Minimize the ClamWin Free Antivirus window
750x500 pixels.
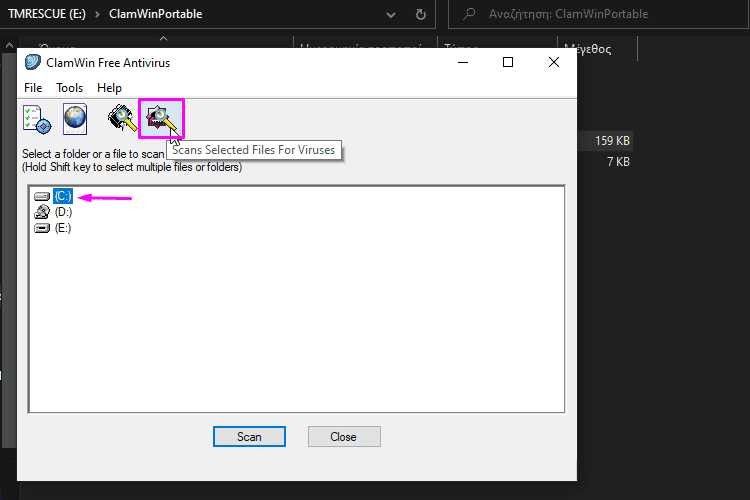pos(463,62)
